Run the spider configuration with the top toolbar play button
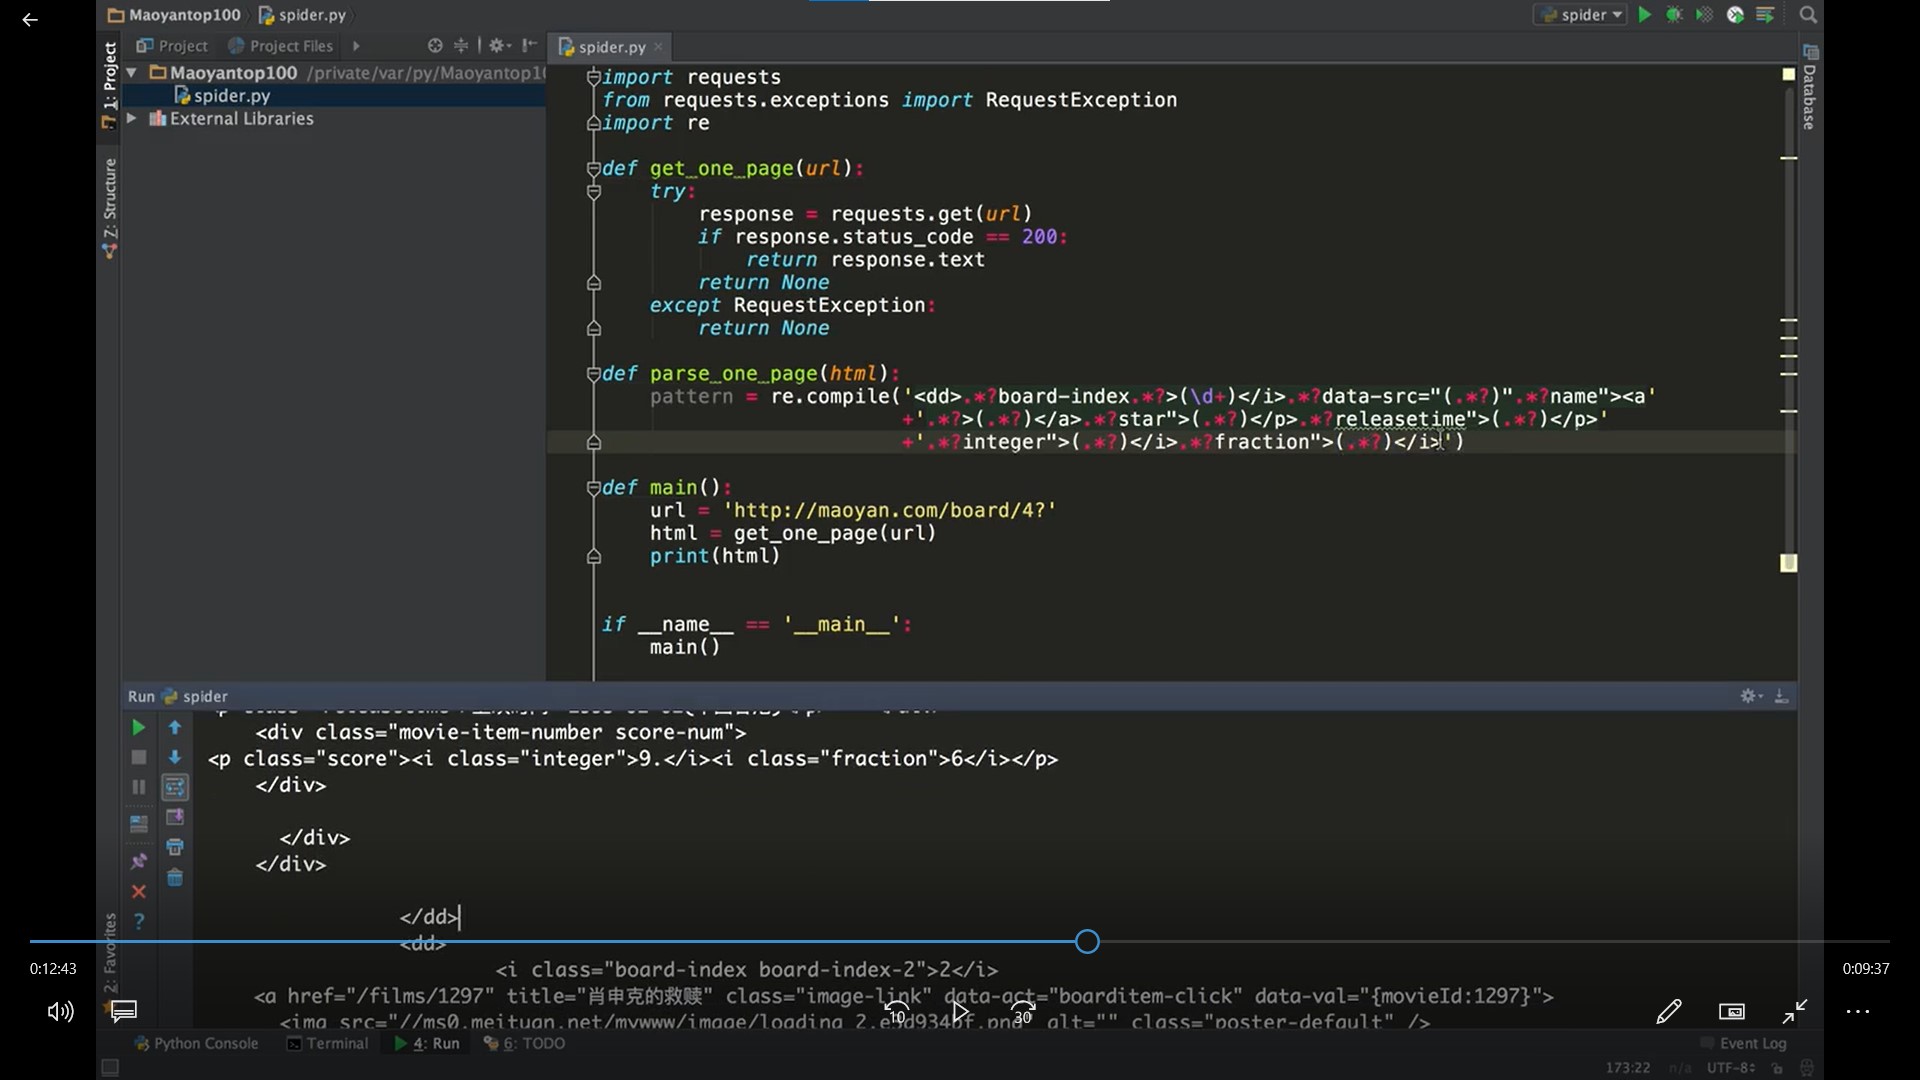The height and width of the screenshot is (1080, 1920). point(1644,15)
